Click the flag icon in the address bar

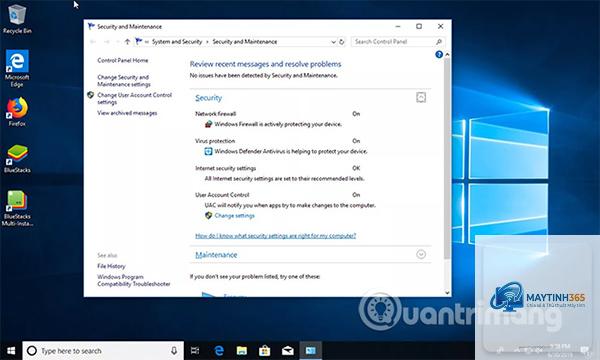click(x=139, y=41)
